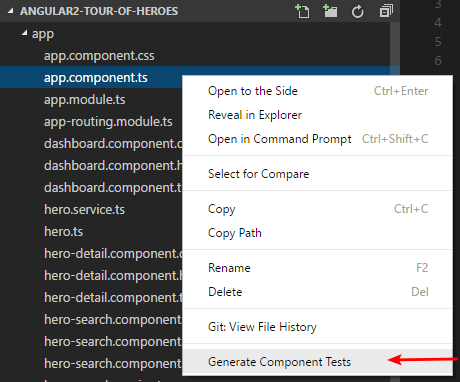Collapse the app folder arrow
The width and height of the screenshot is (460, 382).
[x=24, y=33]
